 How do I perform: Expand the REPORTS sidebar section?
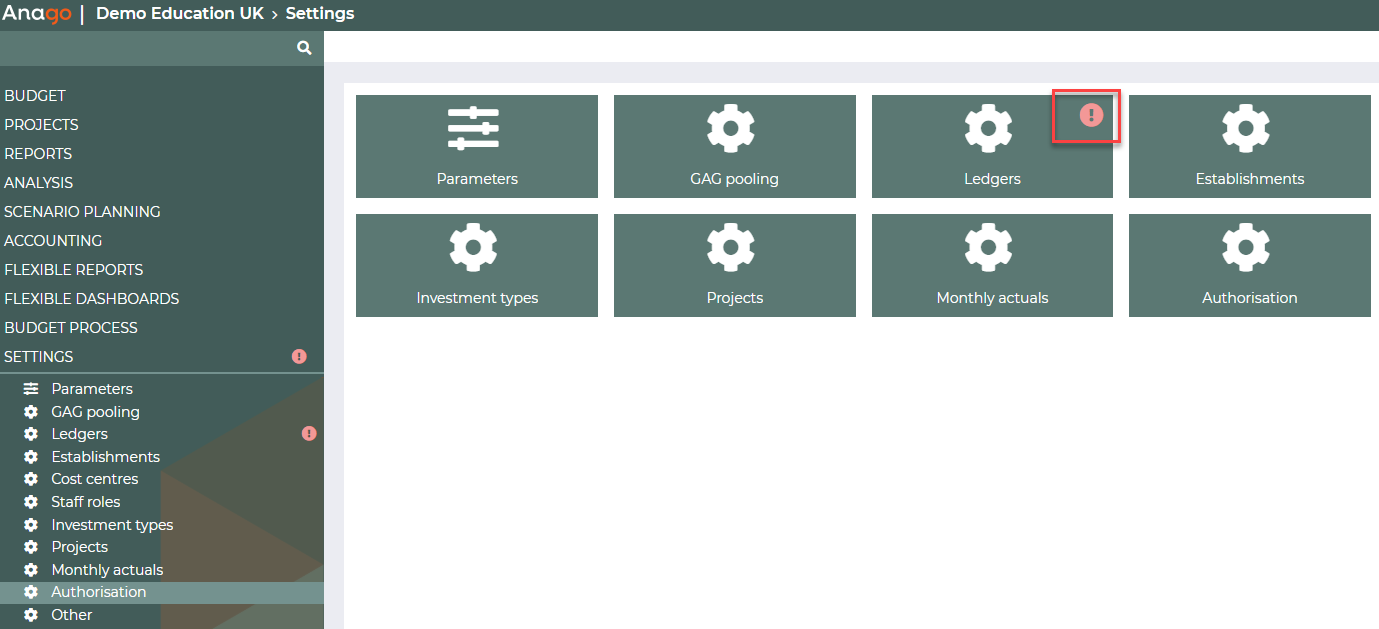click(38, 154)
